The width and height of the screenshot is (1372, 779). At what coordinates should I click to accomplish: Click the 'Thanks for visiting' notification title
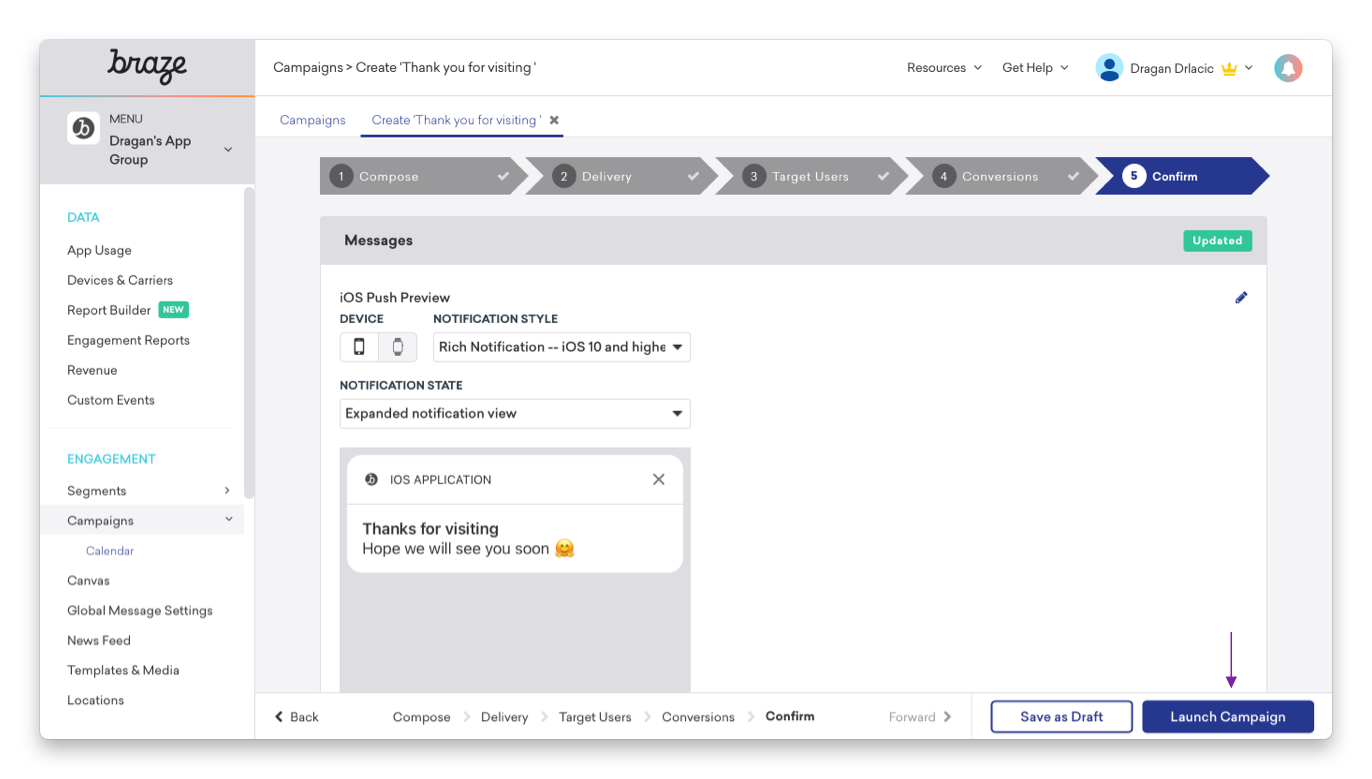430,529
